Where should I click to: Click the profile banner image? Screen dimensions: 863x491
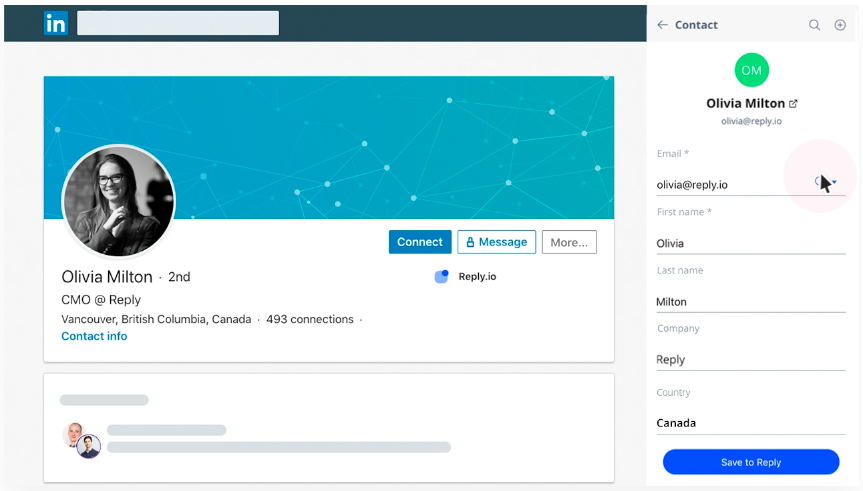coord(329,148)
